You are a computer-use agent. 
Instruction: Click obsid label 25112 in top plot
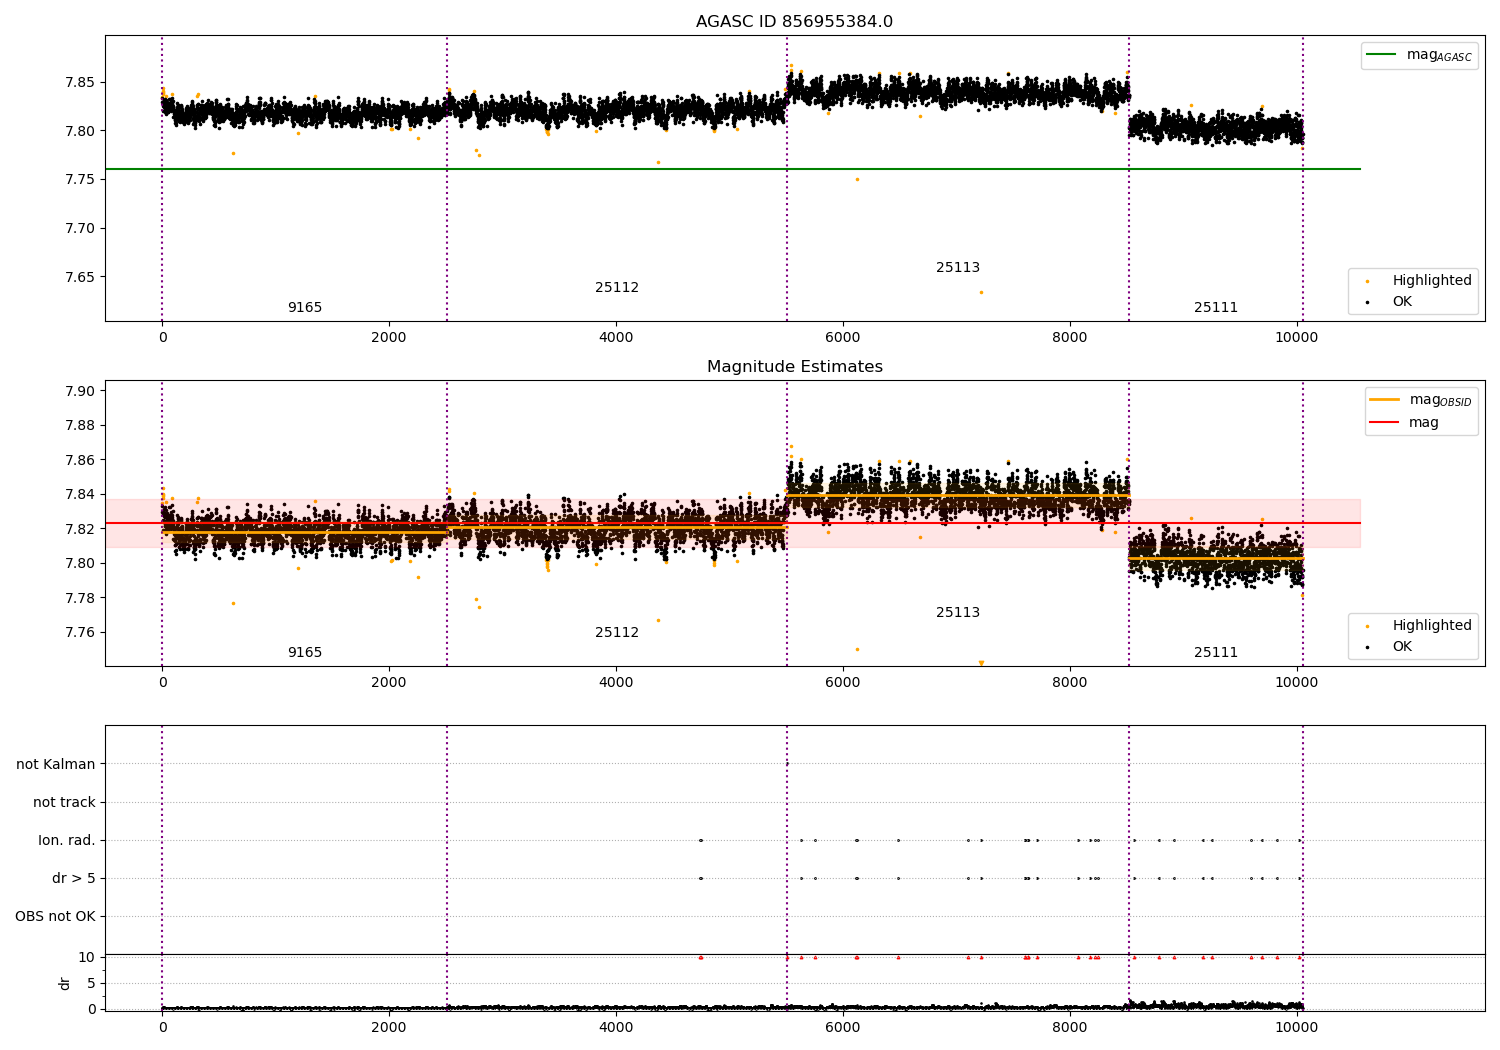pyautogui.click(x=617, y=288)
